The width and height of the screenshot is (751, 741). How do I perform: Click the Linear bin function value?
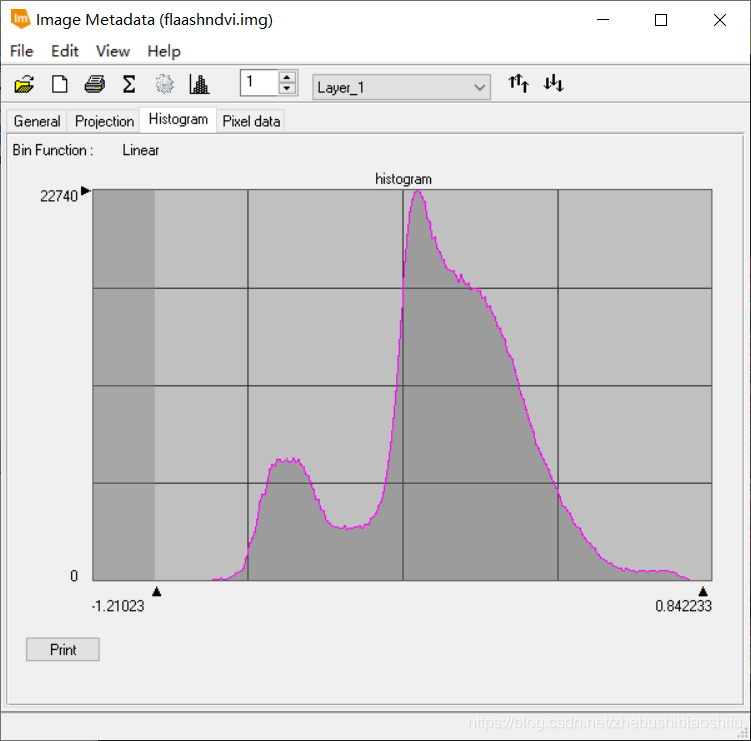pos(140,150)
